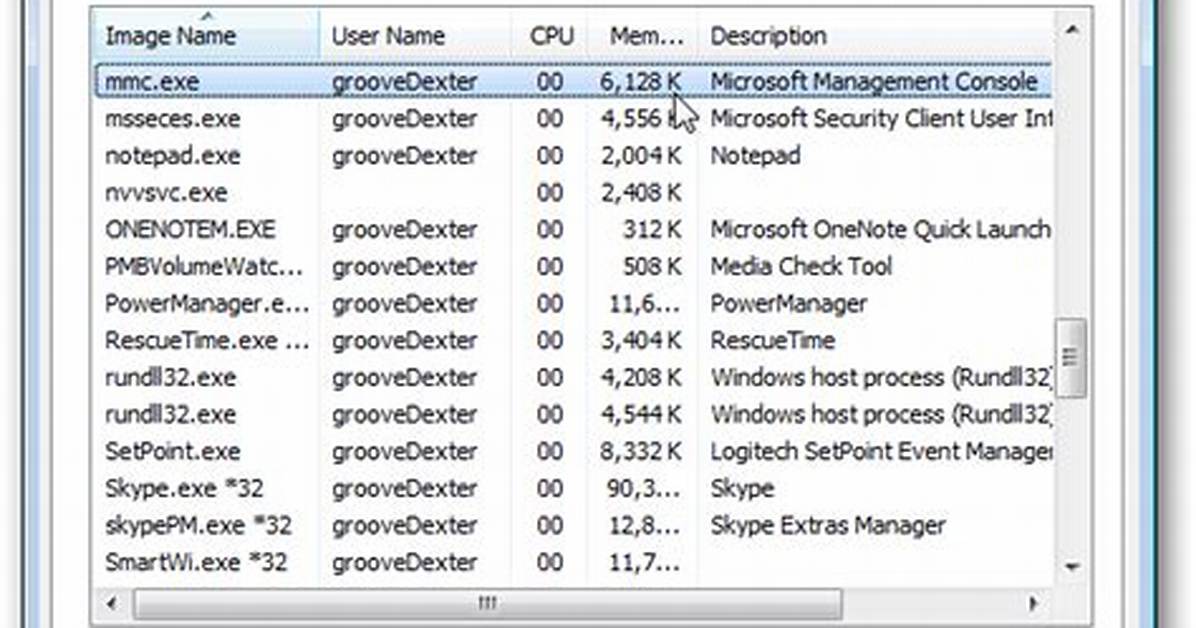Select the mmc.exe process row
This screenshot has width=1196, height=628.
tap(573, 81)
